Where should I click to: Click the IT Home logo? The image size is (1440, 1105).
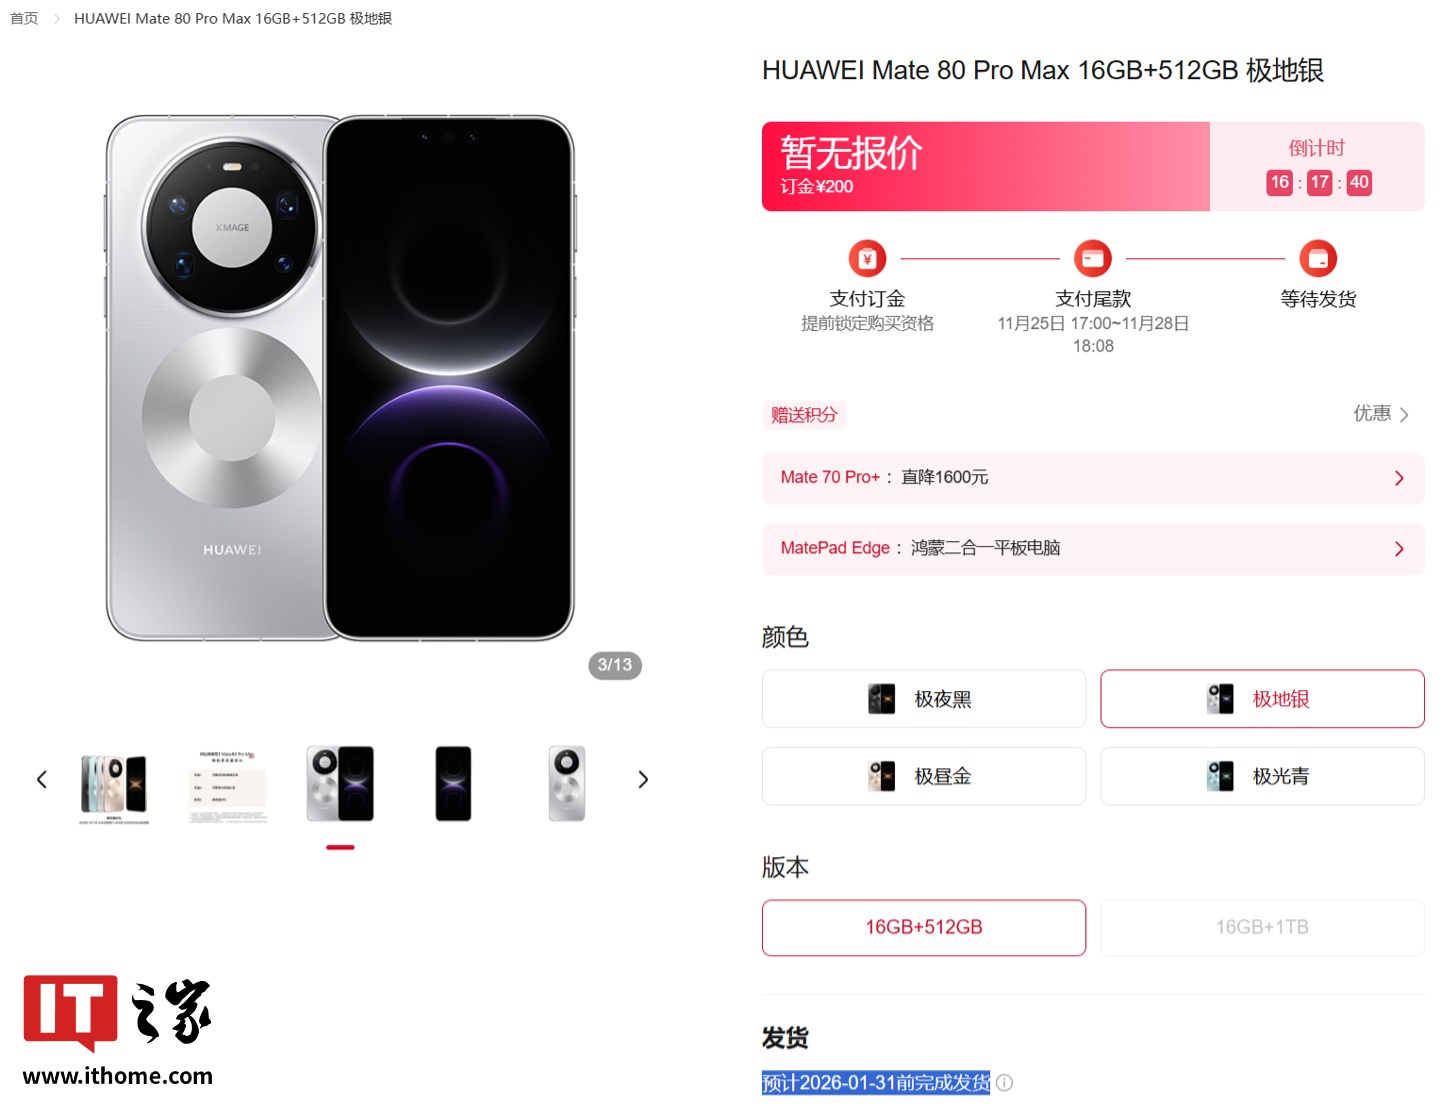(118, 1030)
